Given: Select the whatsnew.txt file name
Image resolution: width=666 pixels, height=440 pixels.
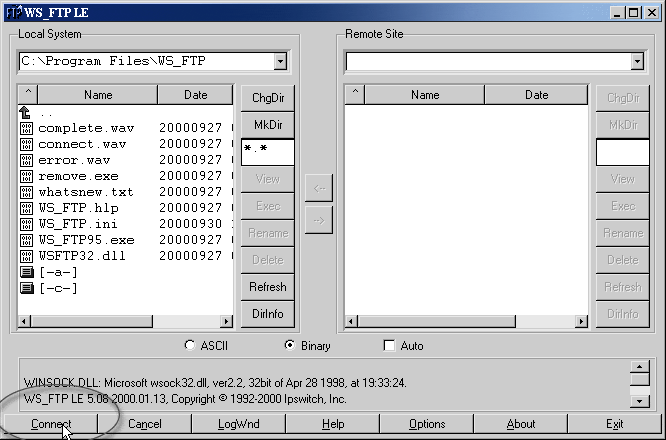Looking at the screenshot, I should tap(86, 192).
